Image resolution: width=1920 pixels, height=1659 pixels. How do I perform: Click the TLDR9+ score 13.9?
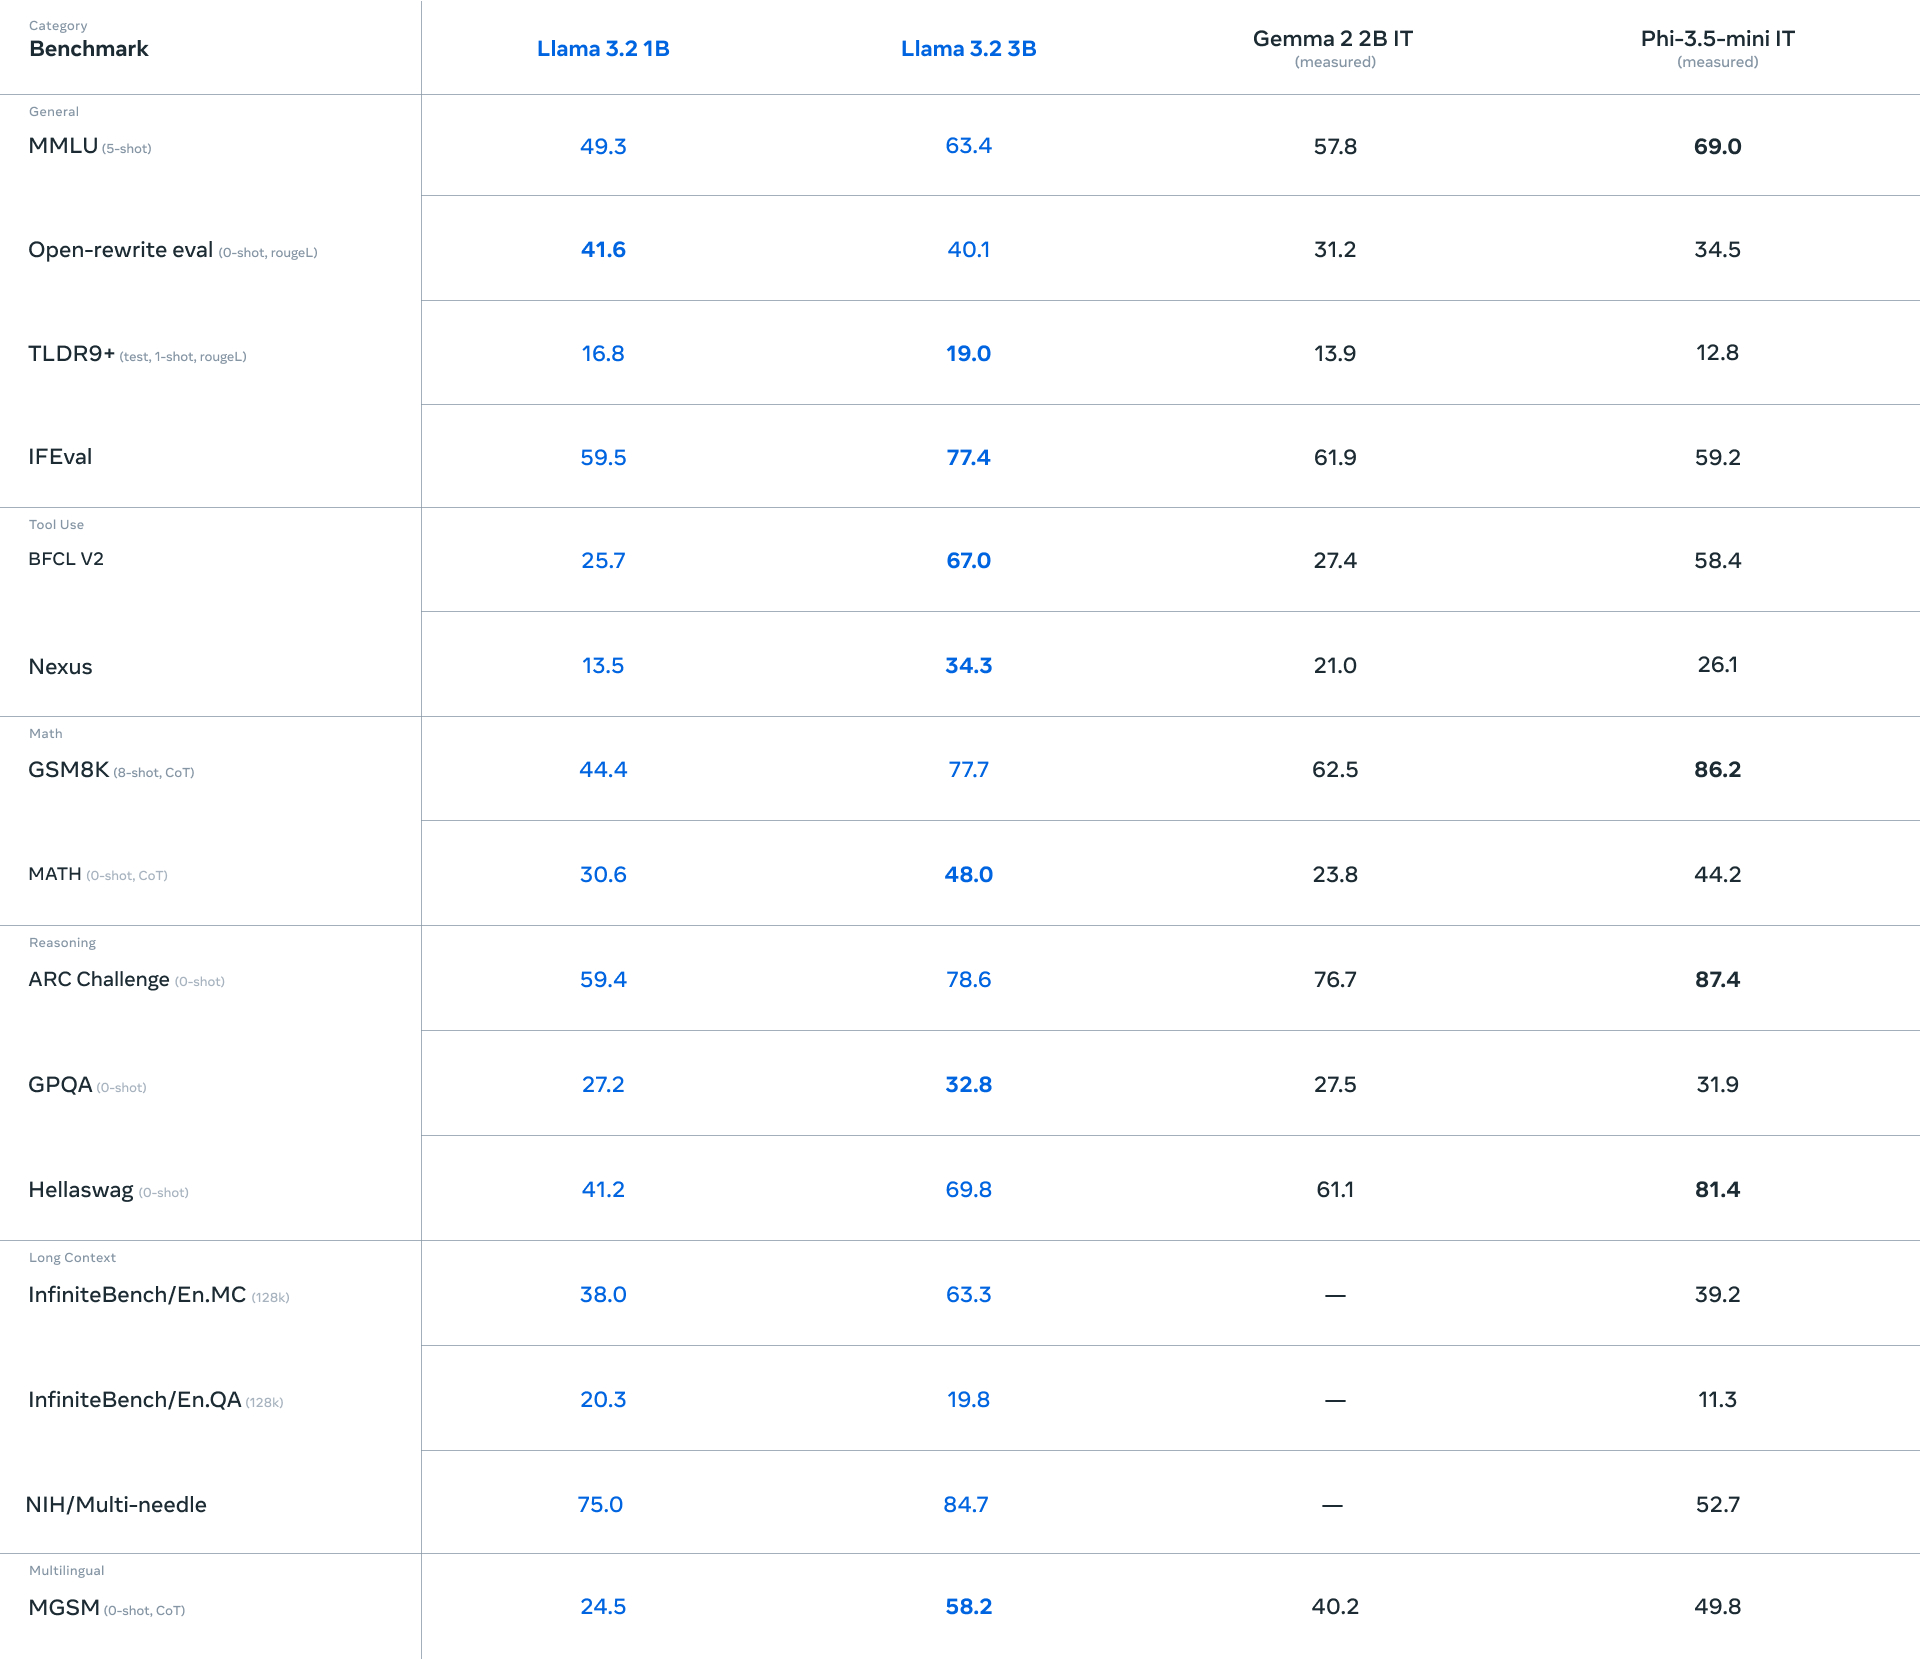[x=1335, y=354]
